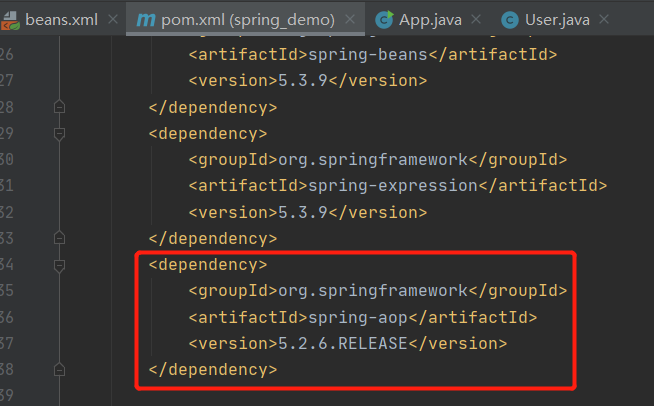This screenshot has width=654, height=406.
Task: Click fold end marker at line 38
Action: point(59,369)
